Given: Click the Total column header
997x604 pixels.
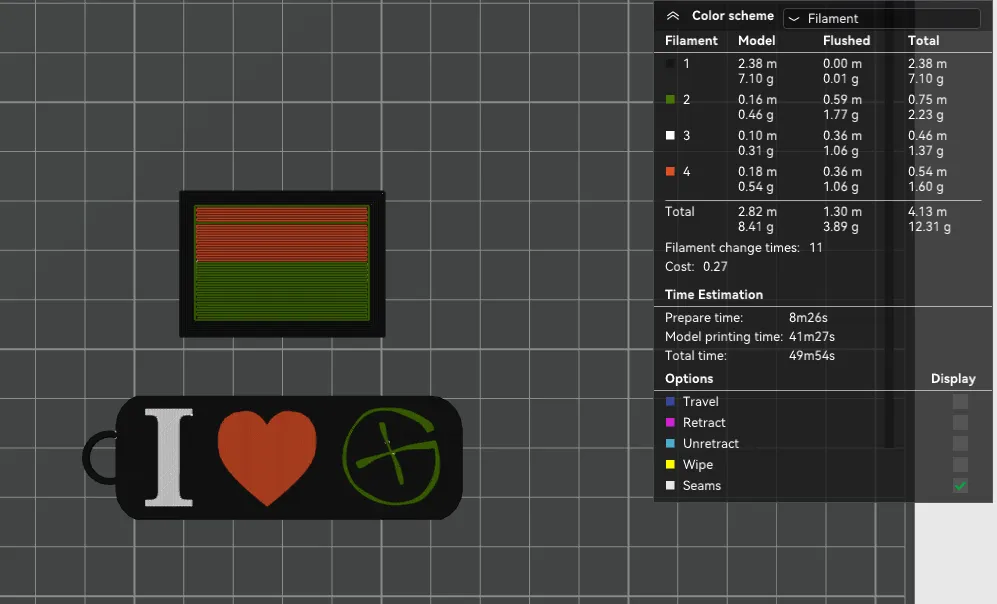Looking at the screenshot, I should 923,41.
